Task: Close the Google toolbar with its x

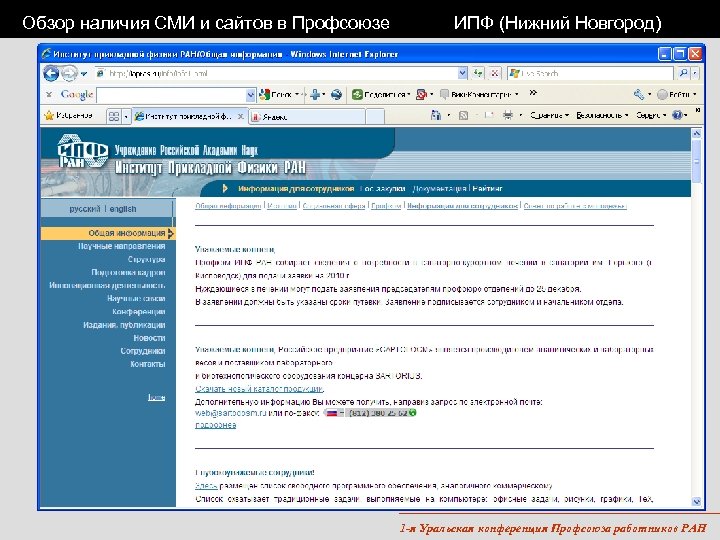Action: pos(49,94)
